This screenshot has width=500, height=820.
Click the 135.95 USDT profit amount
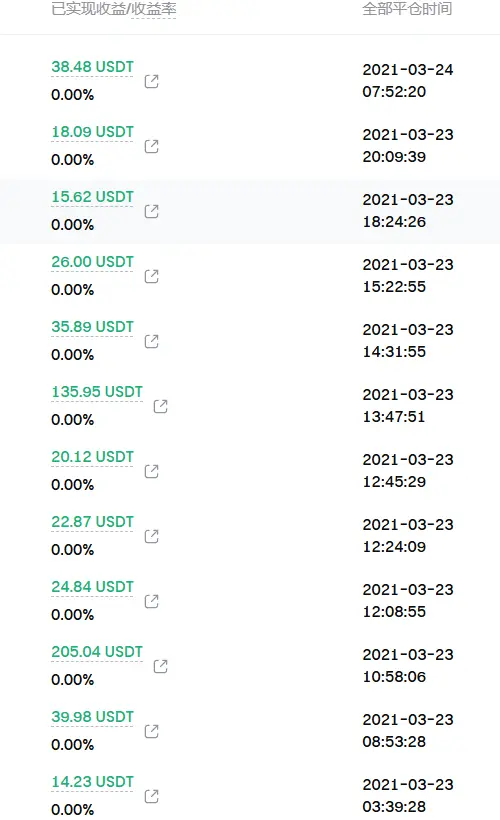[97, 392]
